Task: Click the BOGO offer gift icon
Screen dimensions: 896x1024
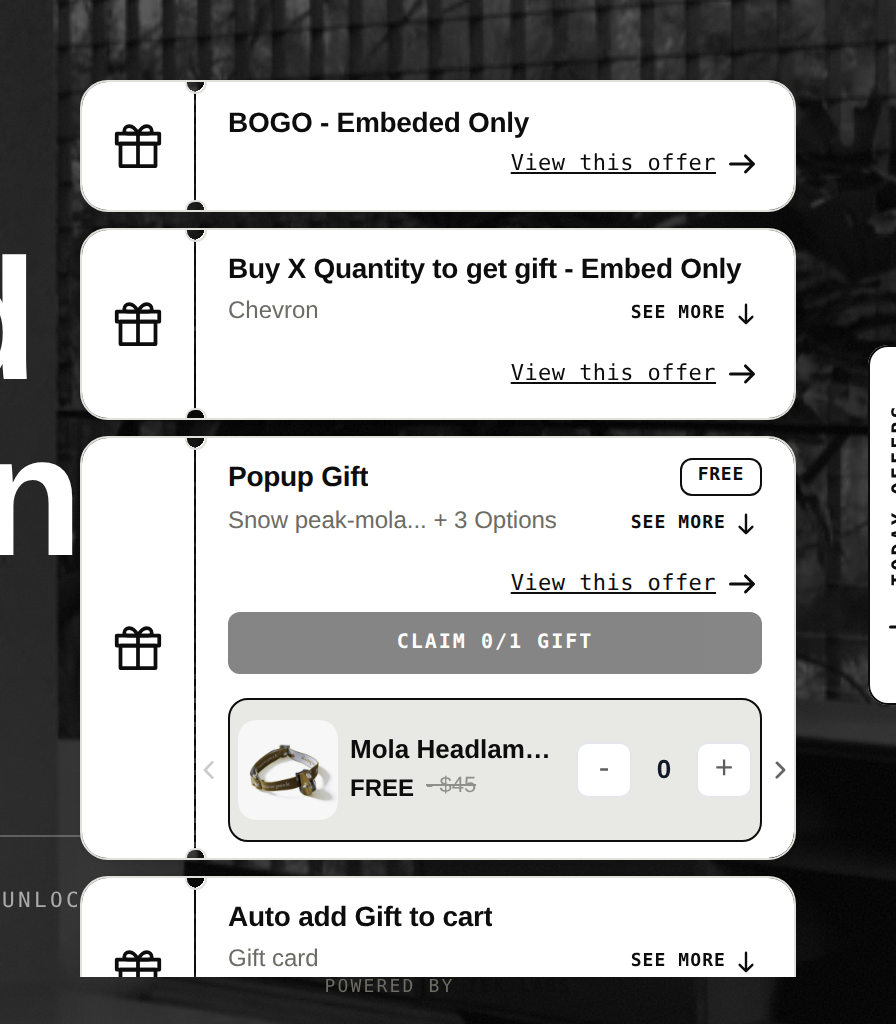Action: tap(138, 146)
